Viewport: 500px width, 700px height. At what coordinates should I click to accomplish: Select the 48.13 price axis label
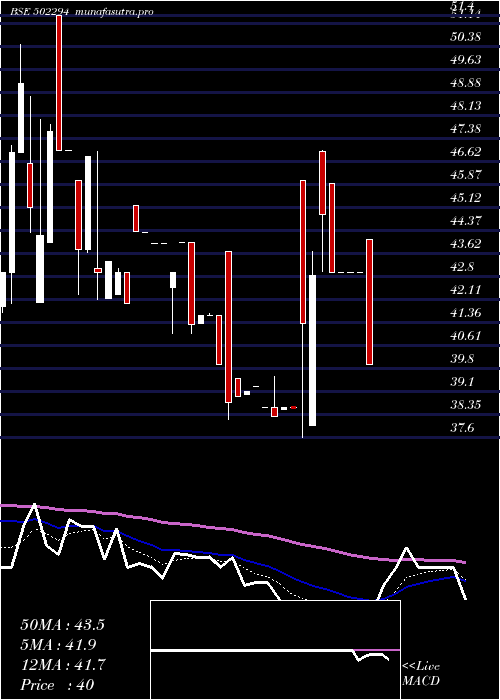pos(466,106)
